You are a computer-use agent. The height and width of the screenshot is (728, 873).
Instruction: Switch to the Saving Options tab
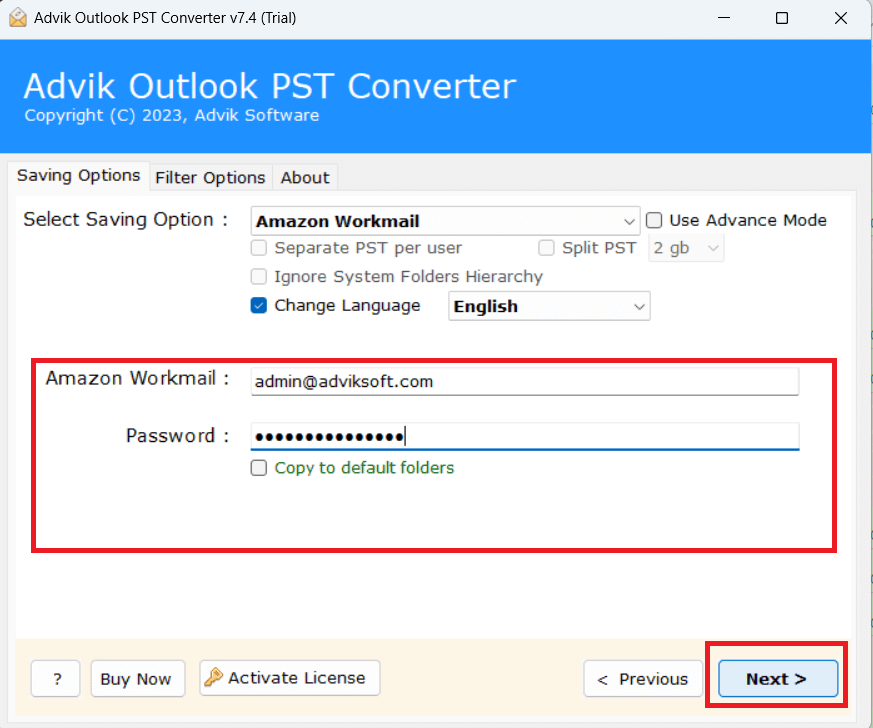click(x=79, y=176)
